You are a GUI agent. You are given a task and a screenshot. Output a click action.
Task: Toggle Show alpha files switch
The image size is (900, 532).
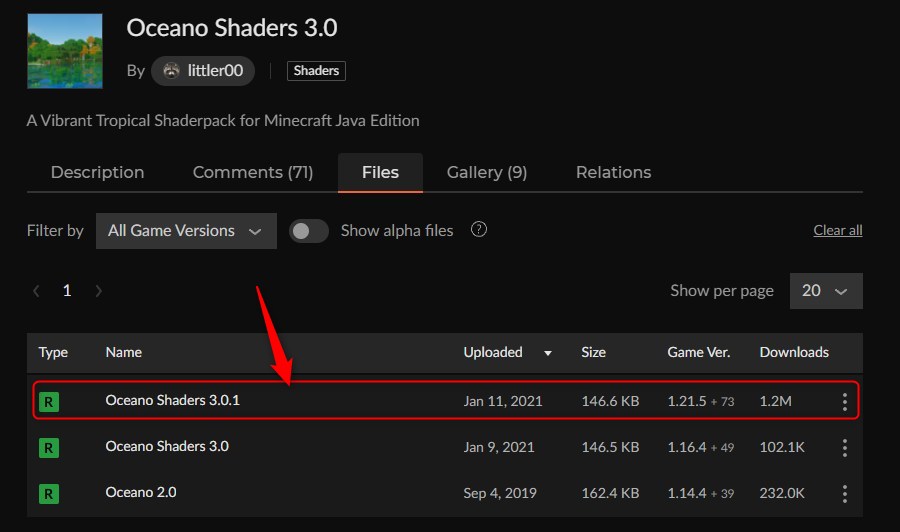pos(309,231)
